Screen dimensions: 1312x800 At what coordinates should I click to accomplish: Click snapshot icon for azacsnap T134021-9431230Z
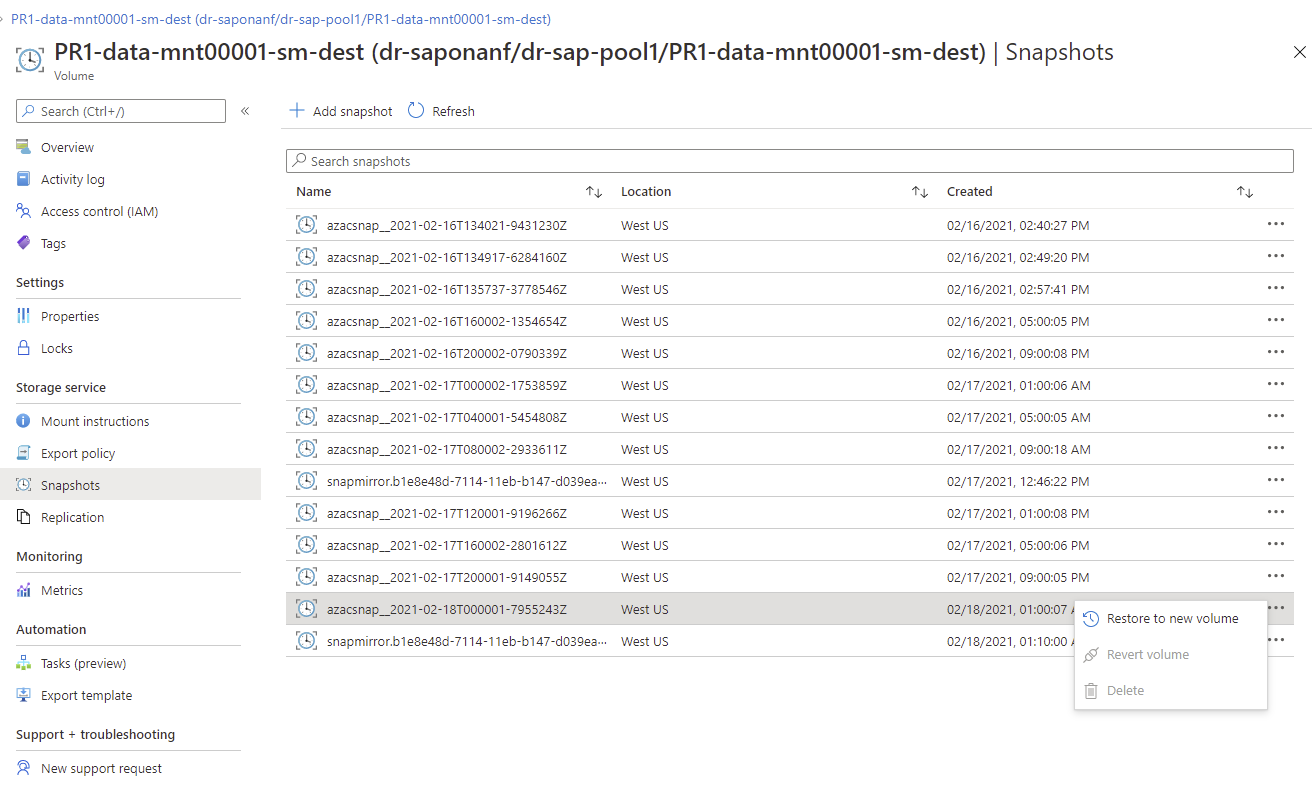pos(306,225)
